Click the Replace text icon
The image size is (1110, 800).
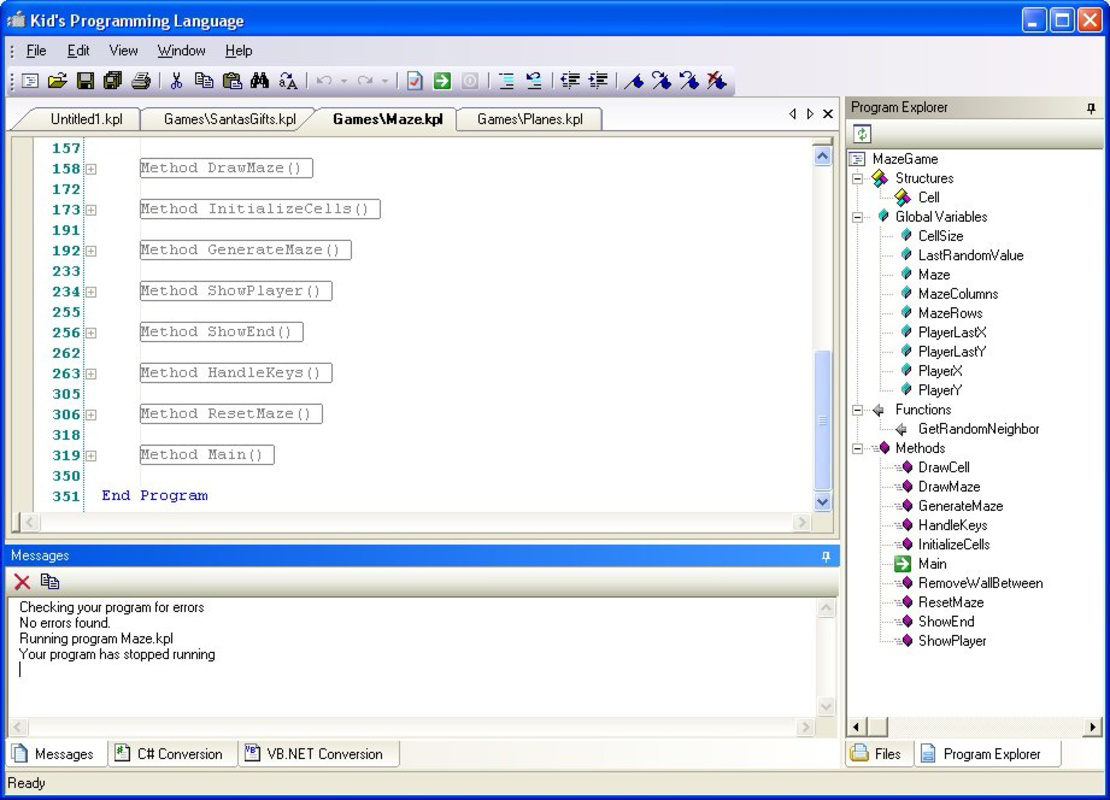(288, 81)
